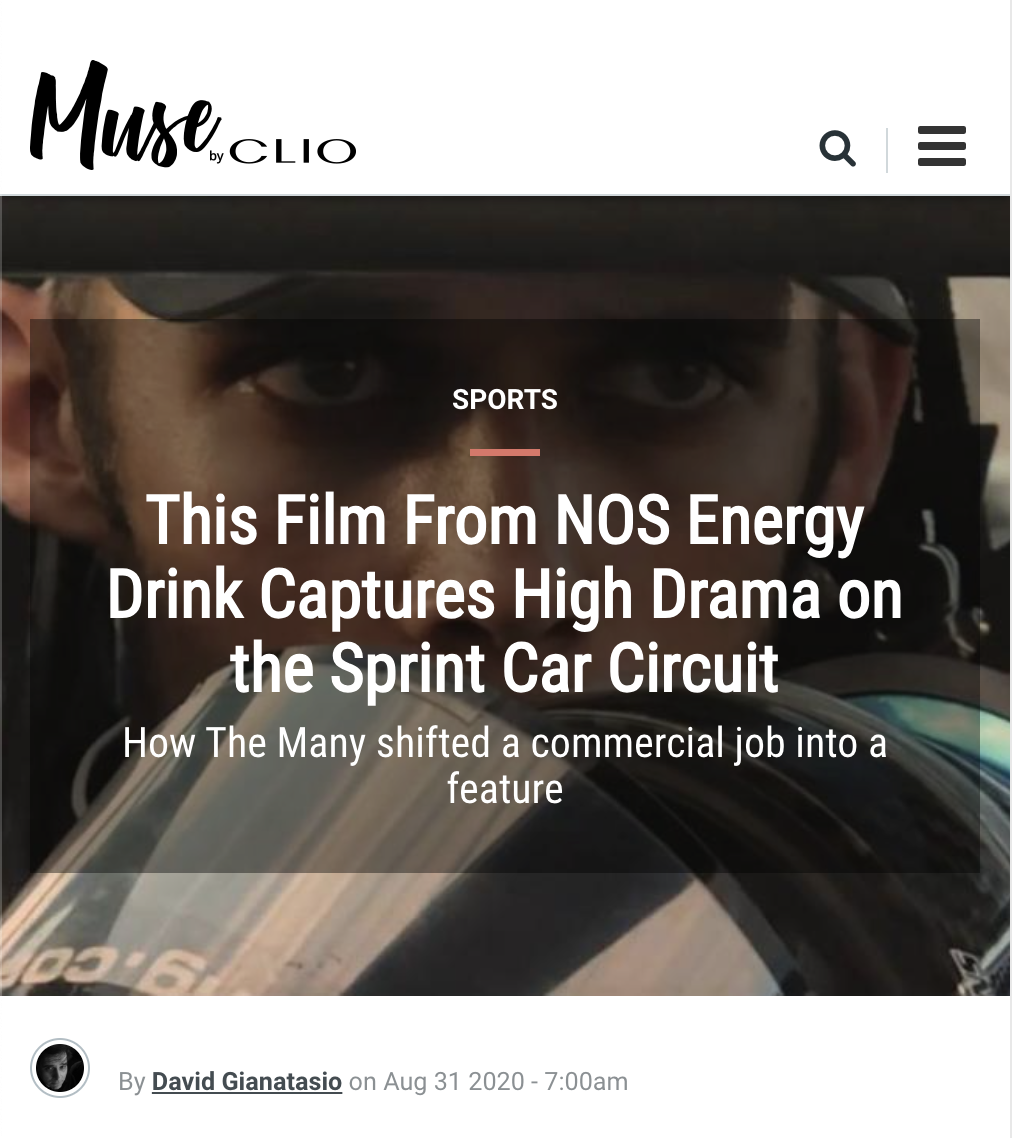Click the author avatar photo

click(60, 1068)
